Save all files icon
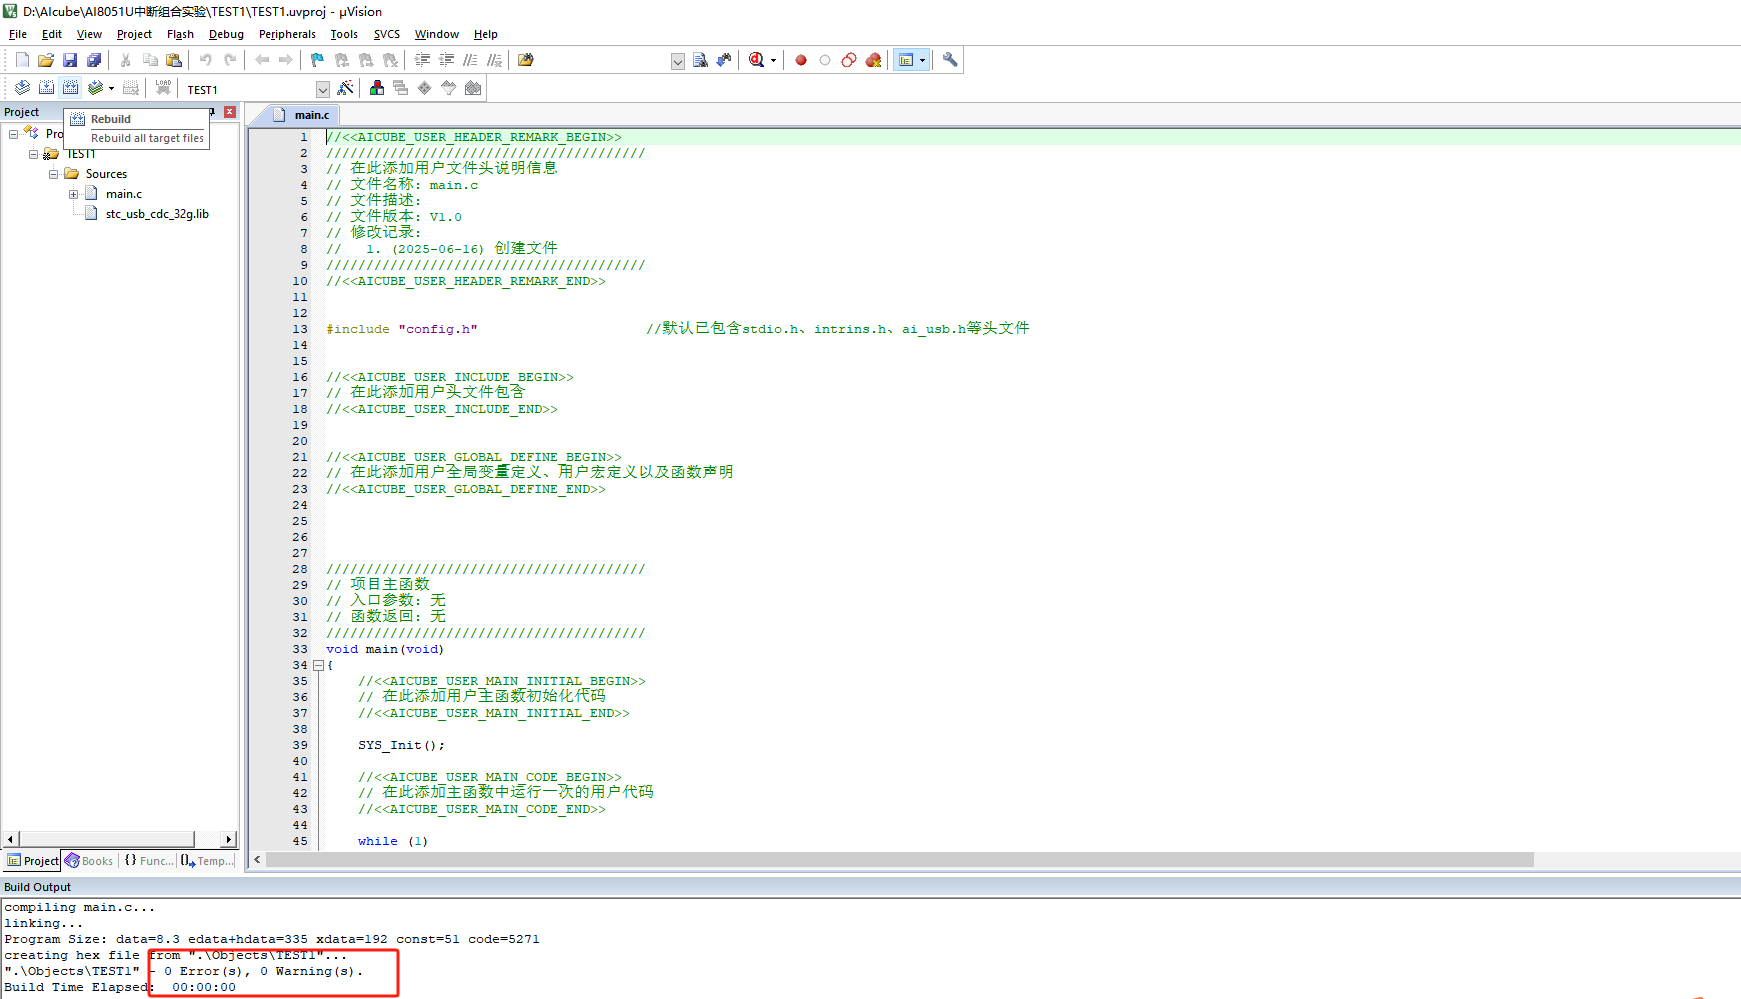 click(94, 60)
